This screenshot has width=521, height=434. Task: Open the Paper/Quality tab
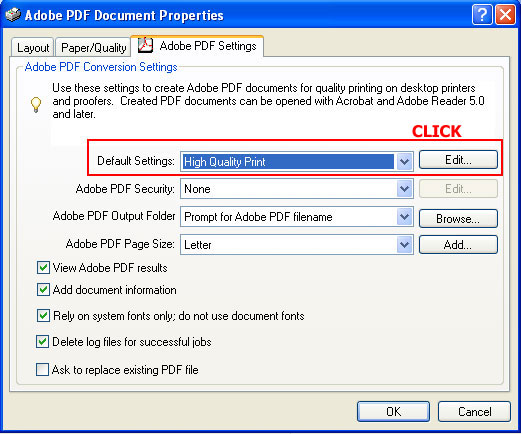point(93,48)
